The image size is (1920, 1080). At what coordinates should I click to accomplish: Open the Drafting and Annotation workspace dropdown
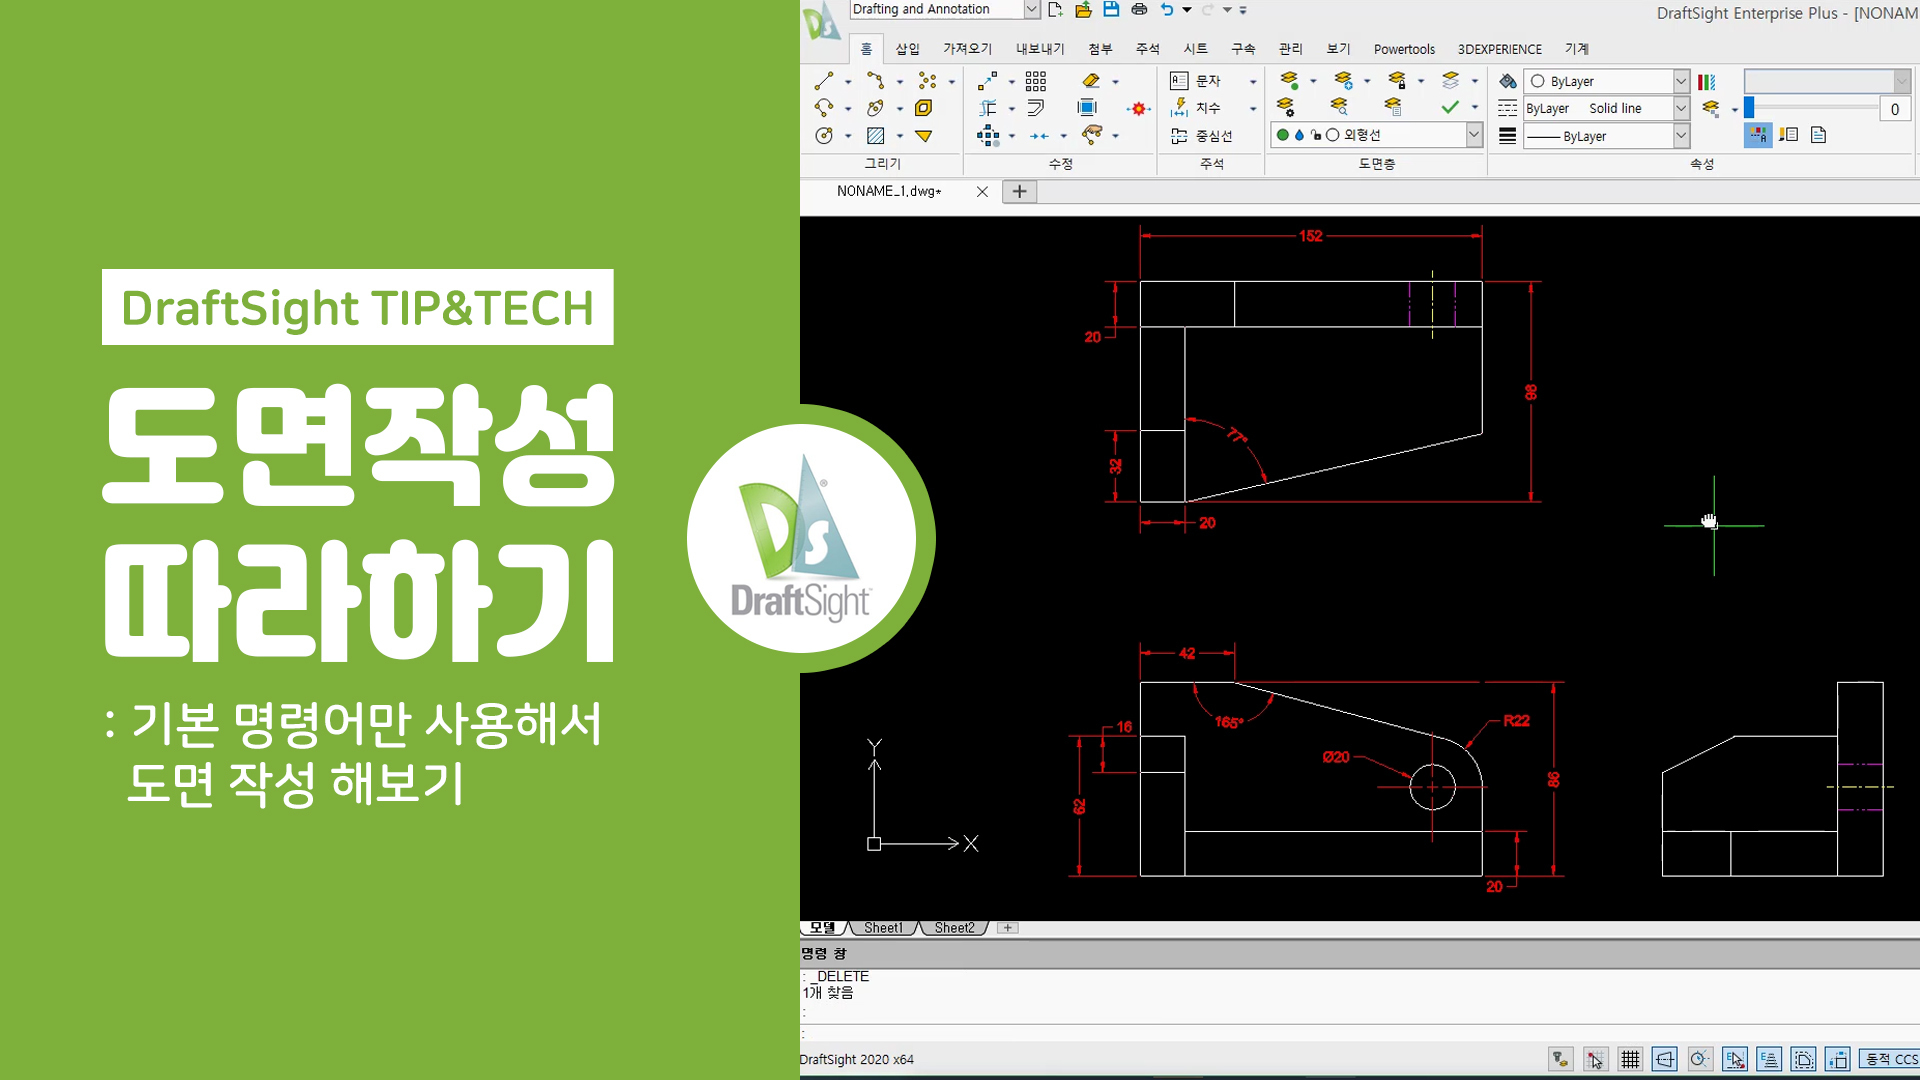click(x=1032, y=10)
